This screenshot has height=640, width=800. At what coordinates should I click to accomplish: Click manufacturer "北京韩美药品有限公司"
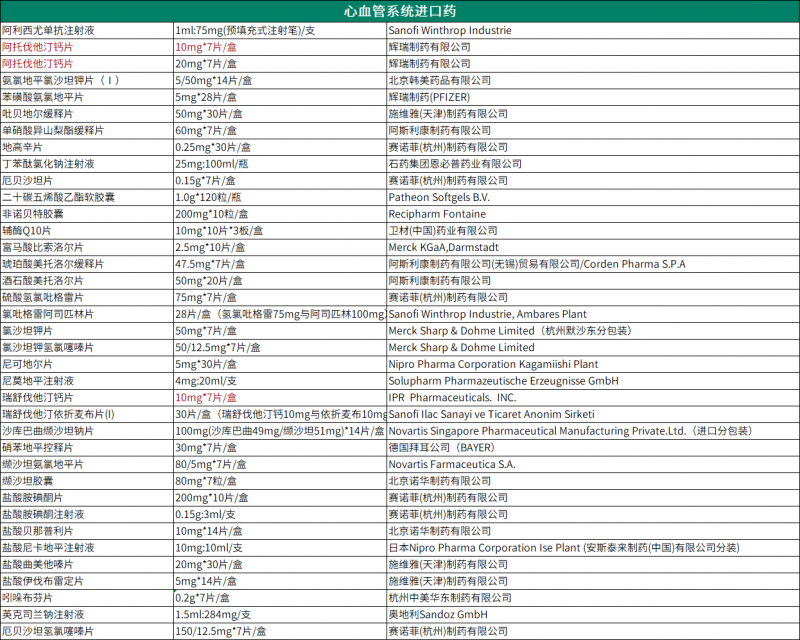[x=440, y=80]
